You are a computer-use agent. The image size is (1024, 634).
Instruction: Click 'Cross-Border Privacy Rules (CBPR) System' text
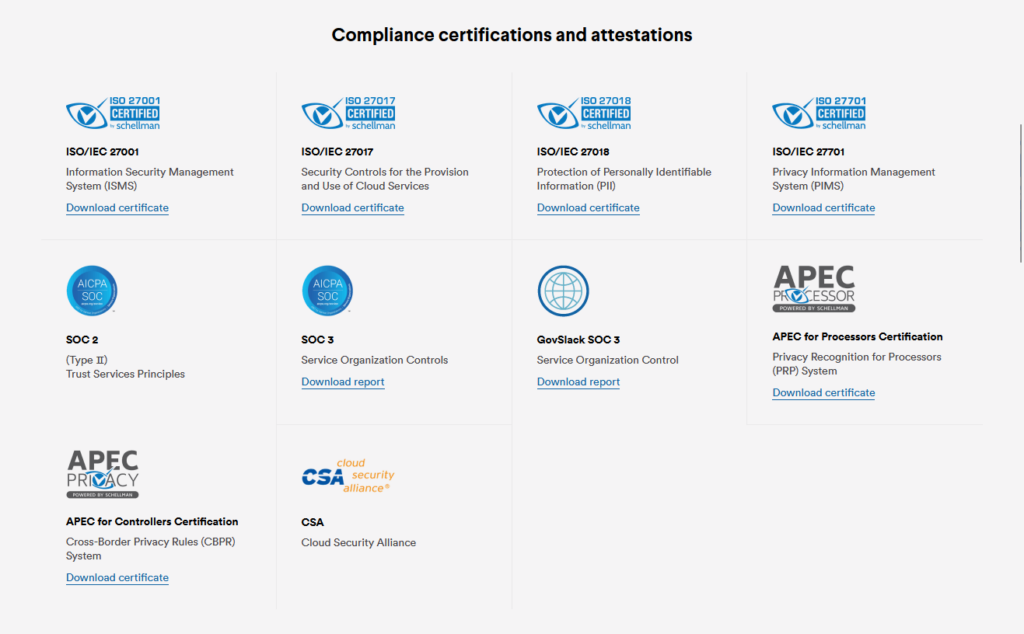(x=151, y=548)
